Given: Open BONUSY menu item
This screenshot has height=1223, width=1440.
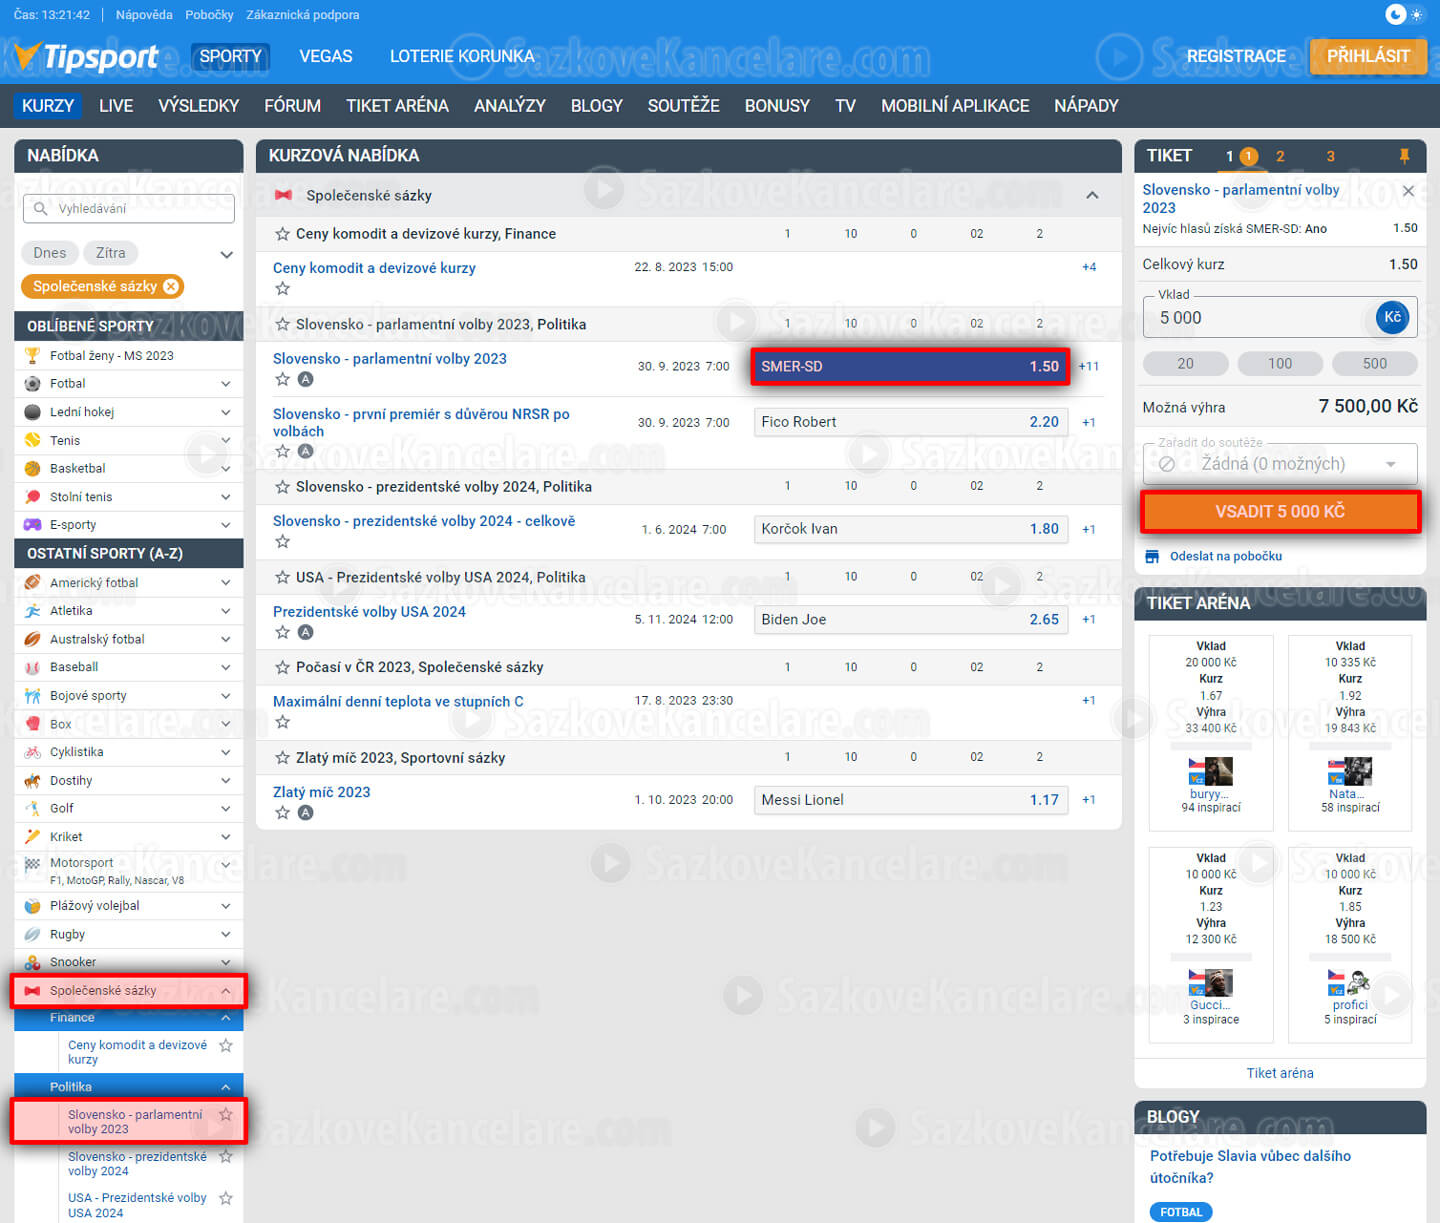Looking at the screenshot, I should pos(777,105).
